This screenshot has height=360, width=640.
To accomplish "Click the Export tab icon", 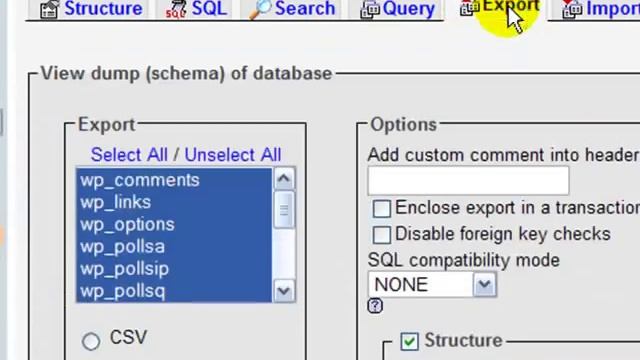I will [469, 8].
